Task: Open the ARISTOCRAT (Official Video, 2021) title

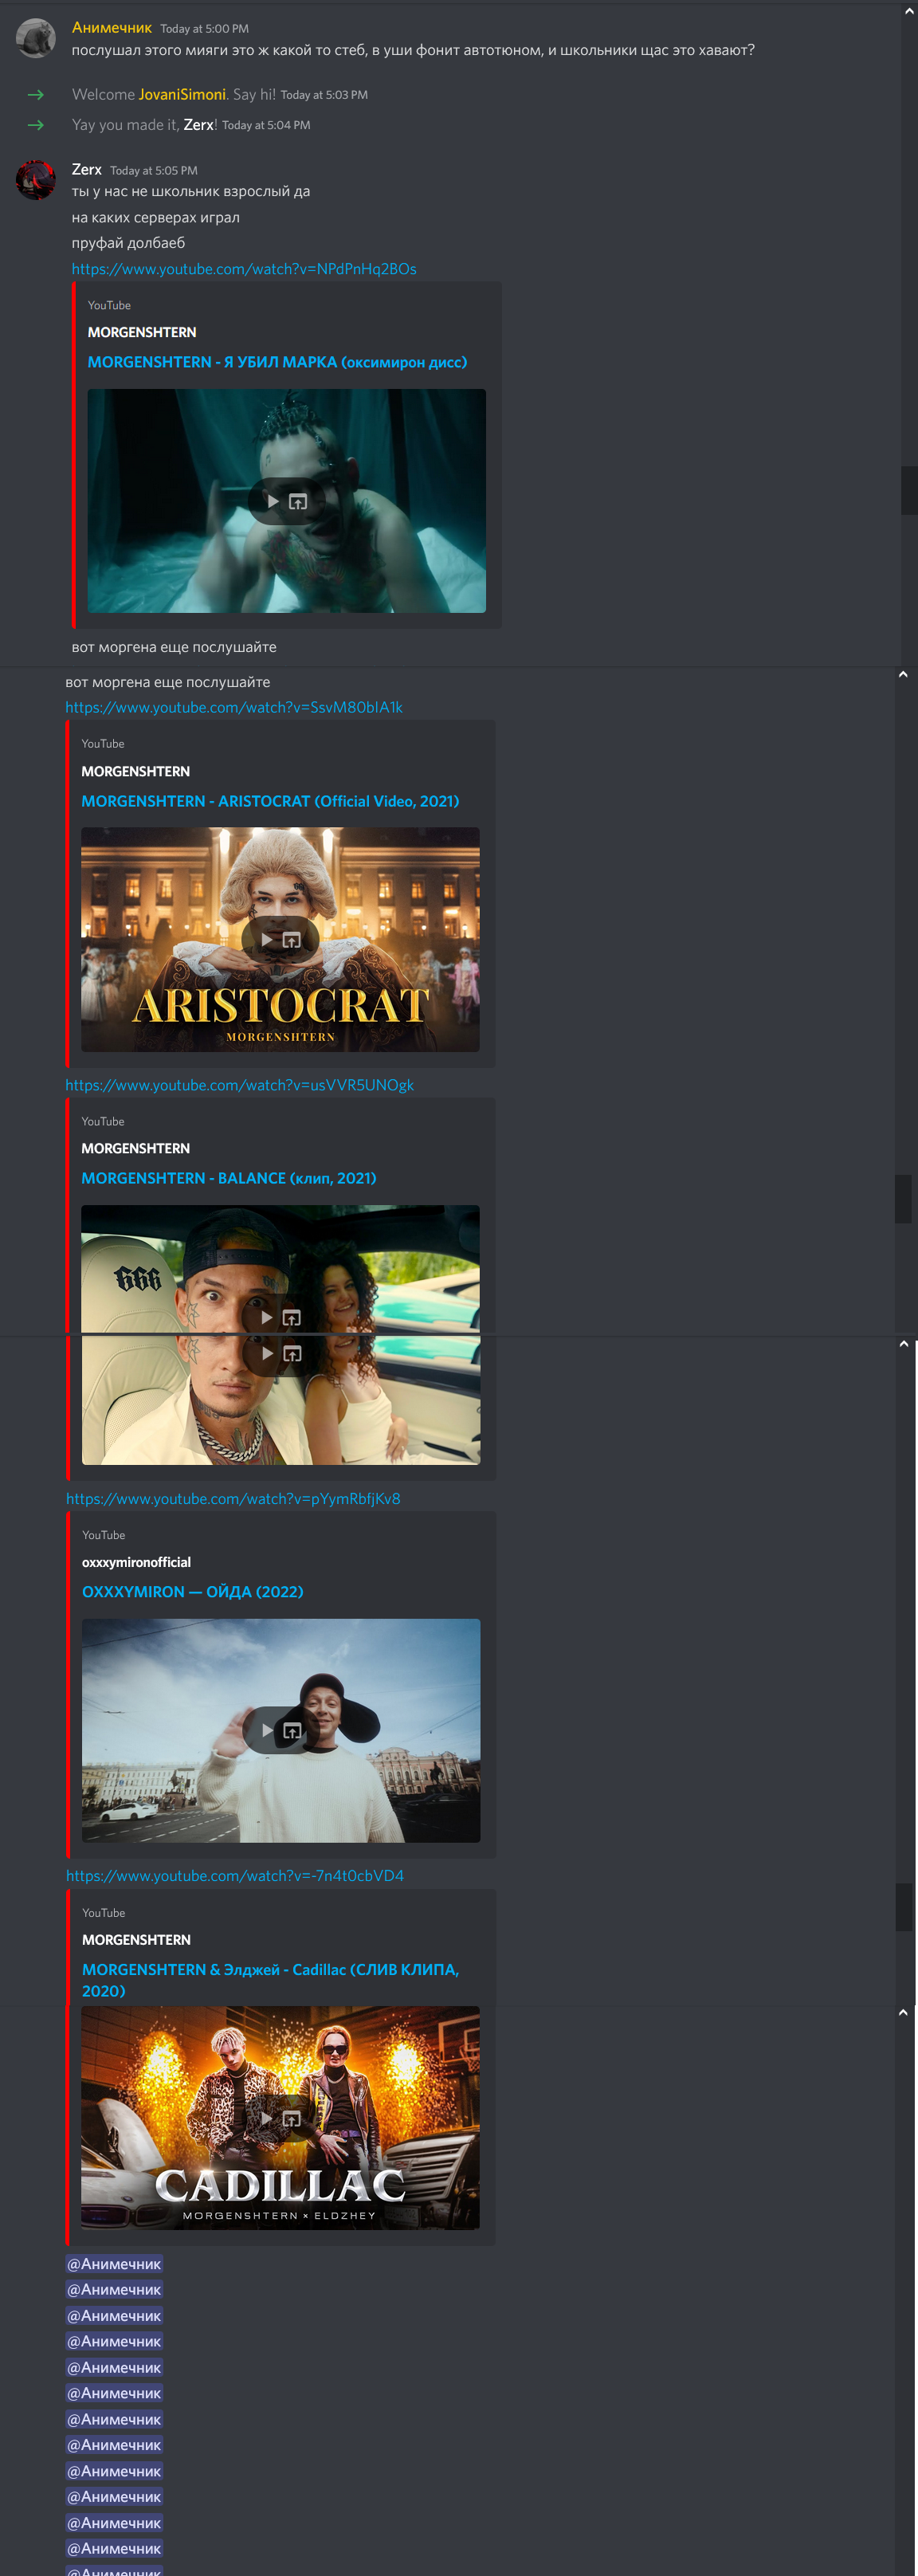Action: [270, 801]
